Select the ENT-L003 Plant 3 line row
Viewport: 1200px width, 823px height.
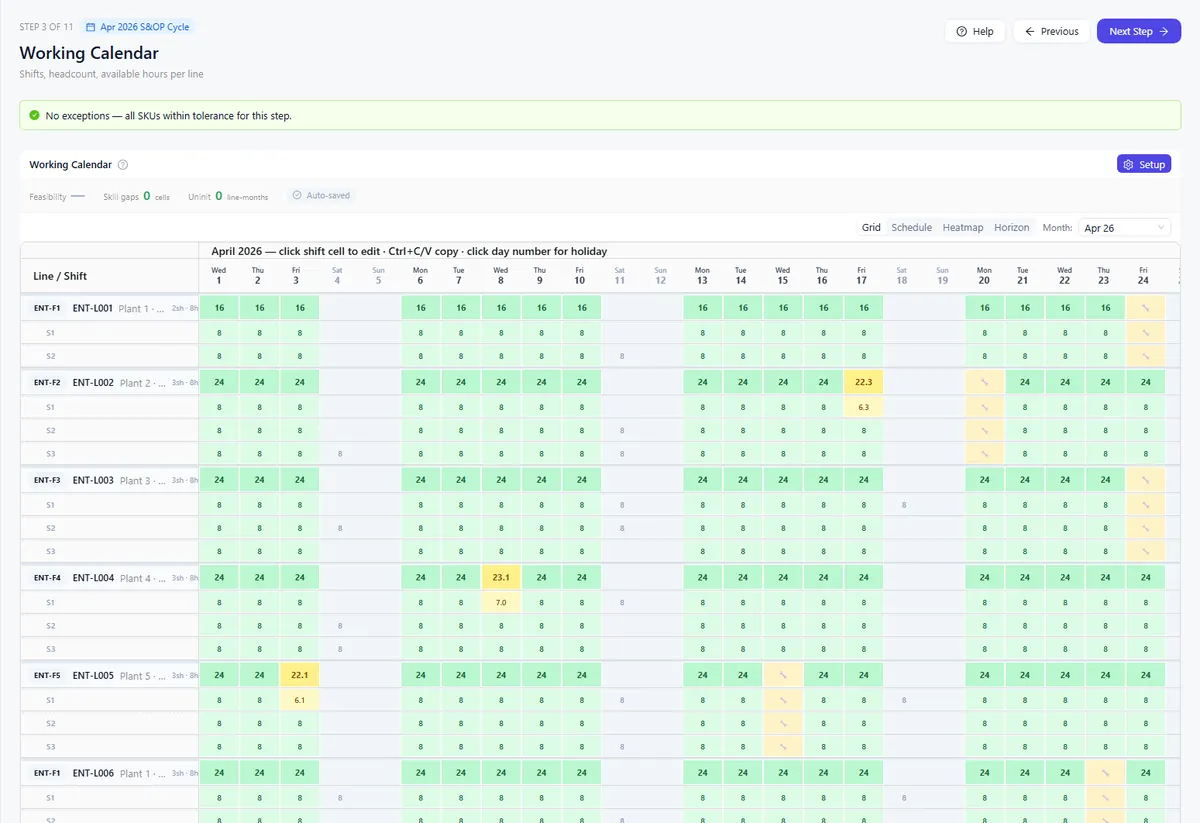pos(110,480)
